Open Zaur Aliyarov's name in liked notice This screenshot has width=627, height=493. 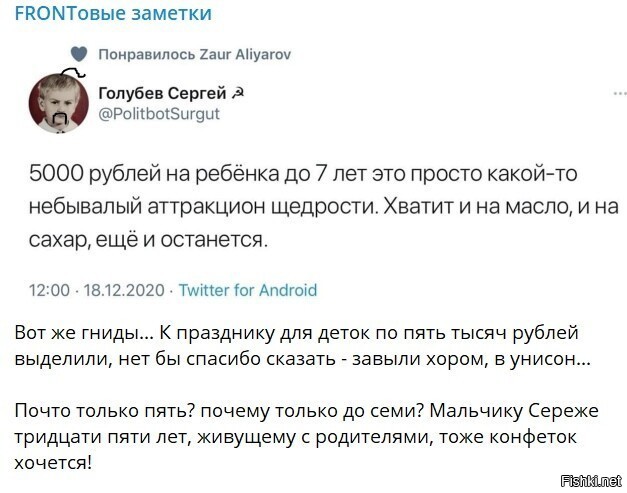click(245, 54)
